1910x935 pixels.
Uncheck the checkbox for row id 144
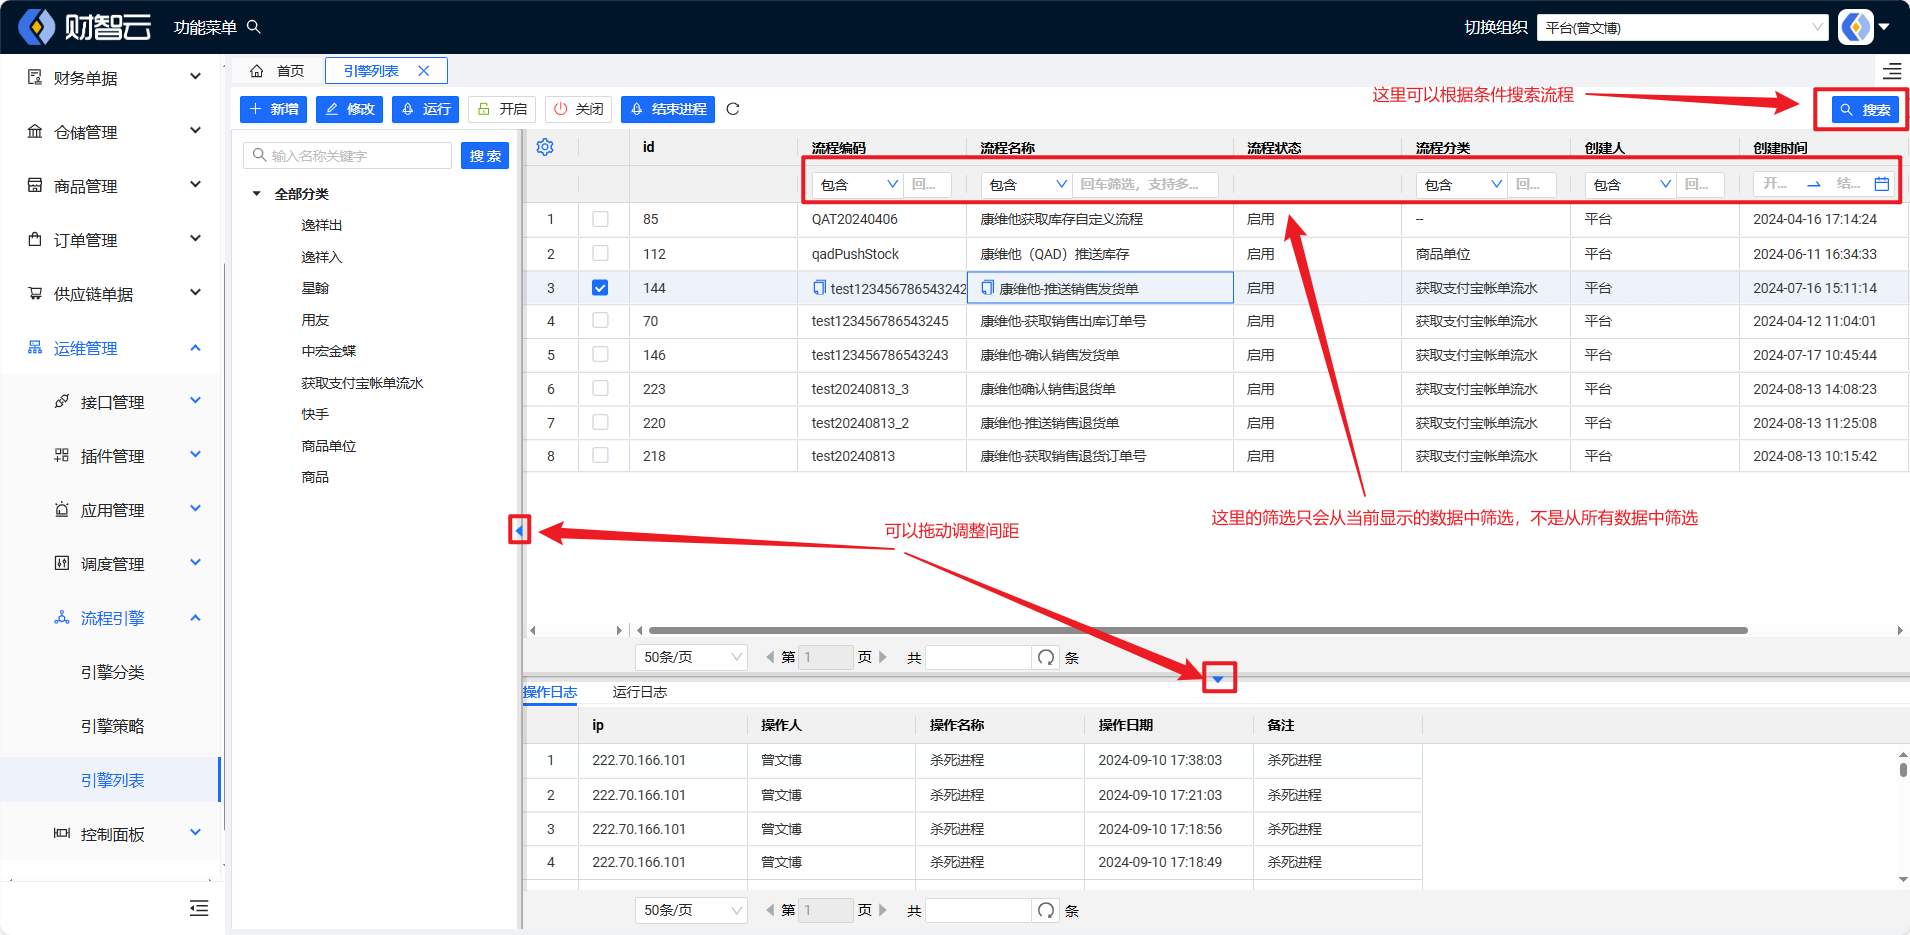click(600, 288)
